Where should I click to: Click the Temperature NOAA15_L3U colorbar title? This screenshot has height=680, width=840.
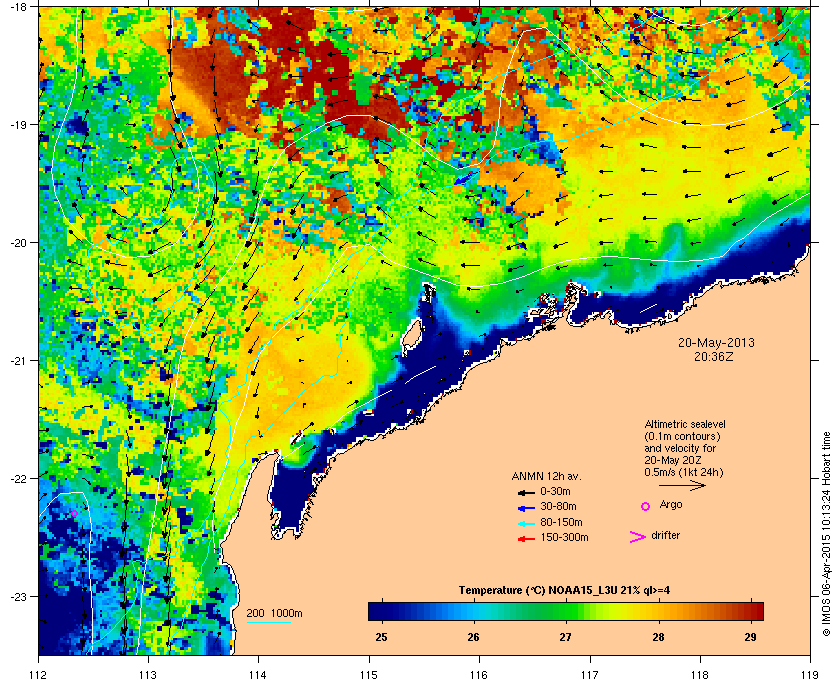click(564, 591)
